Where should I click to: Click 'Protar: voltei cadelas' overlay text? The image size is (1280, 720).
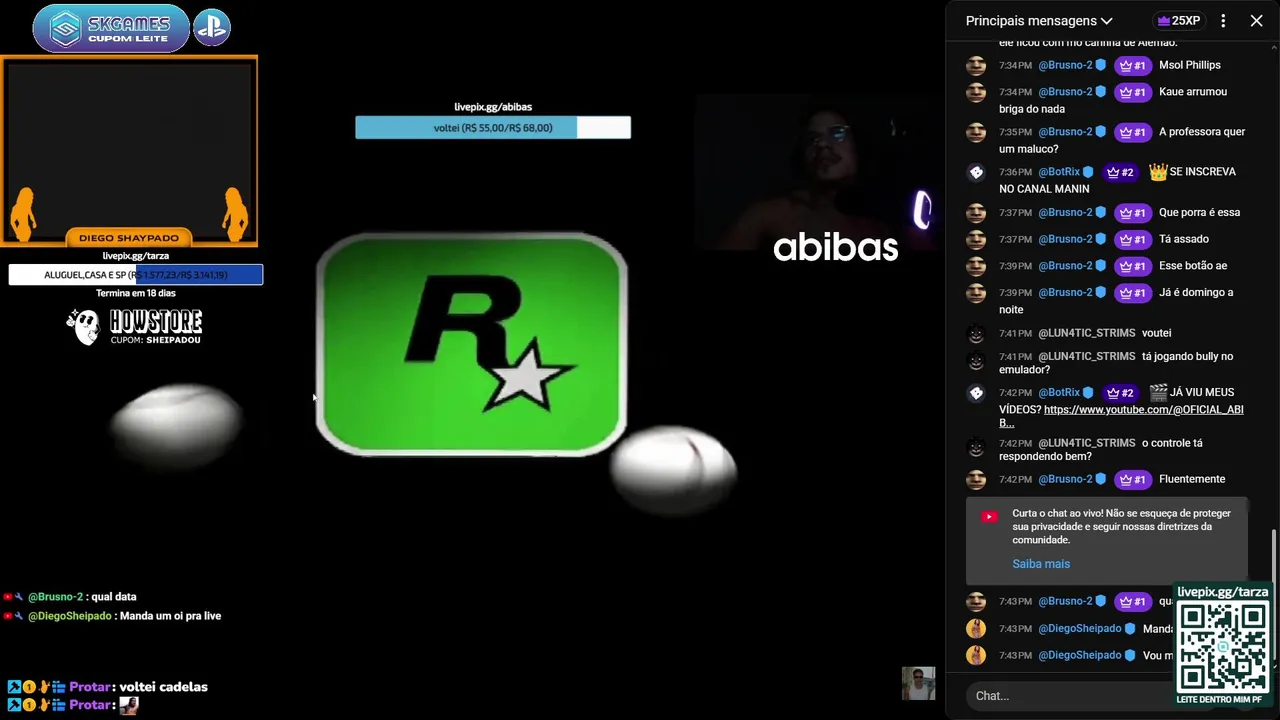point(138,687)
